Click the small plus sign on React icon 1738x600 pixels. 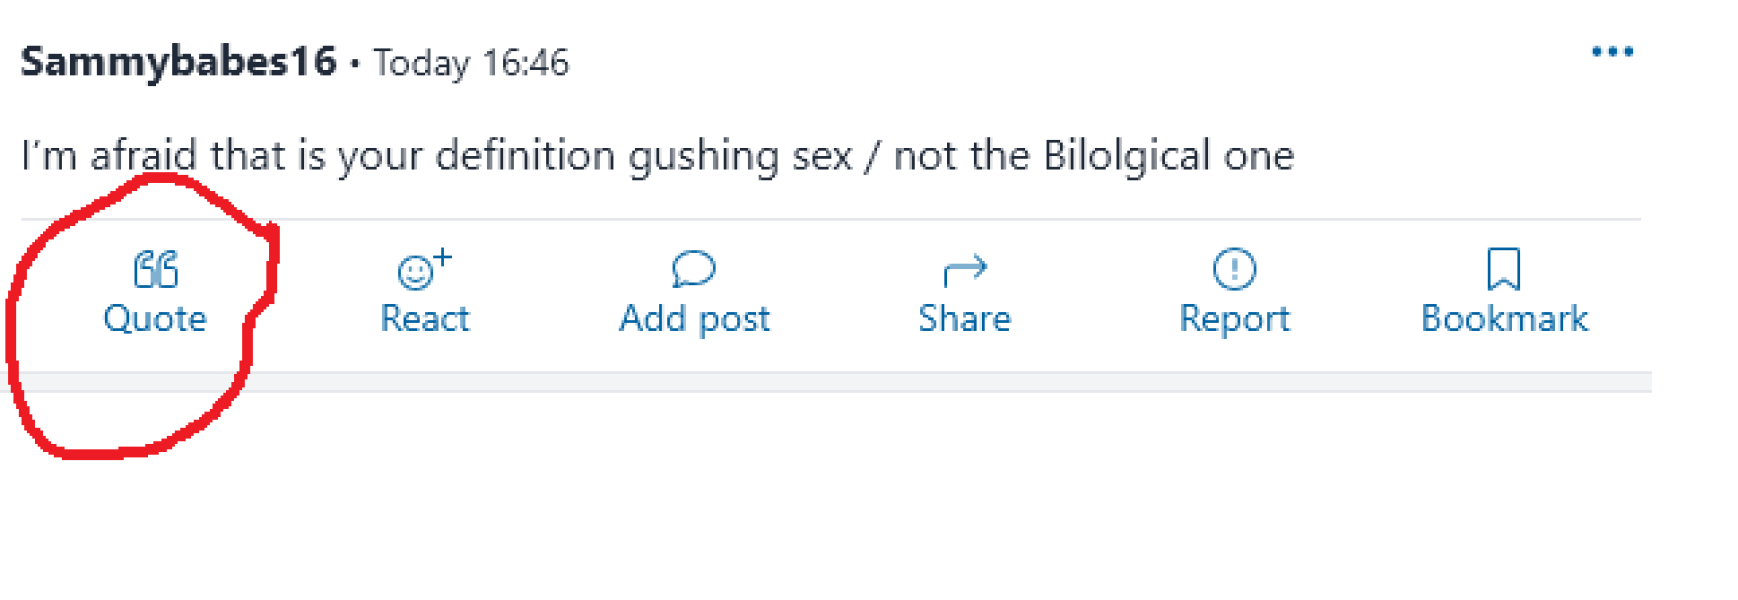pyautogui.click(x=442, y=258)
